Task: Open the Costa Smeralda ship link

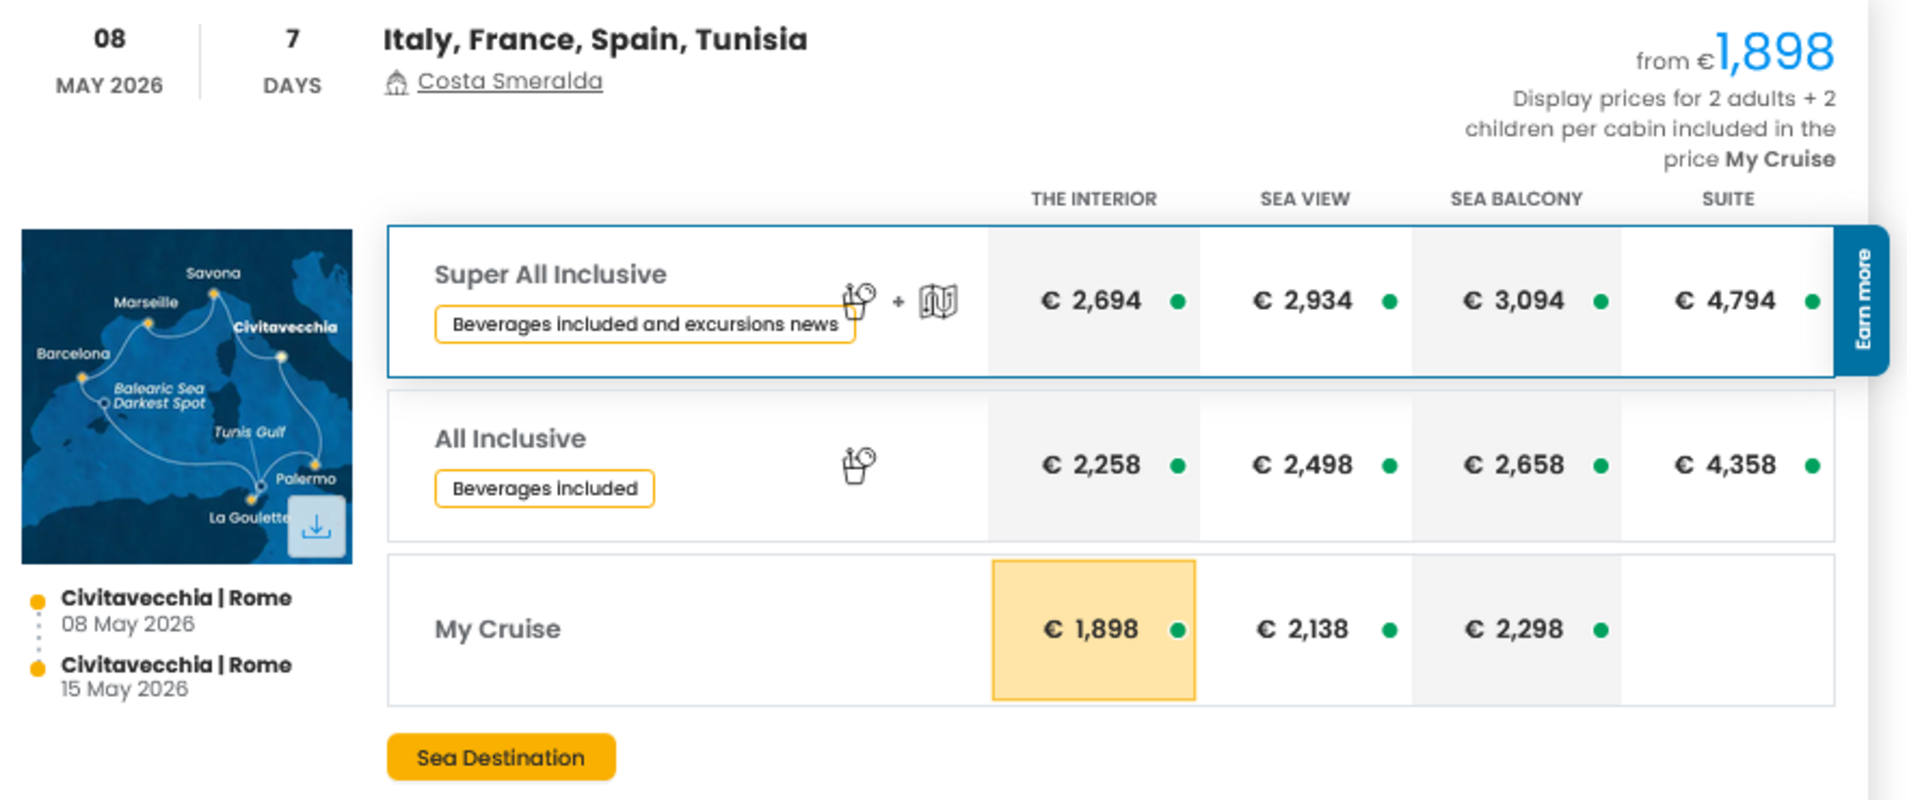Action: tap(510, 81)
